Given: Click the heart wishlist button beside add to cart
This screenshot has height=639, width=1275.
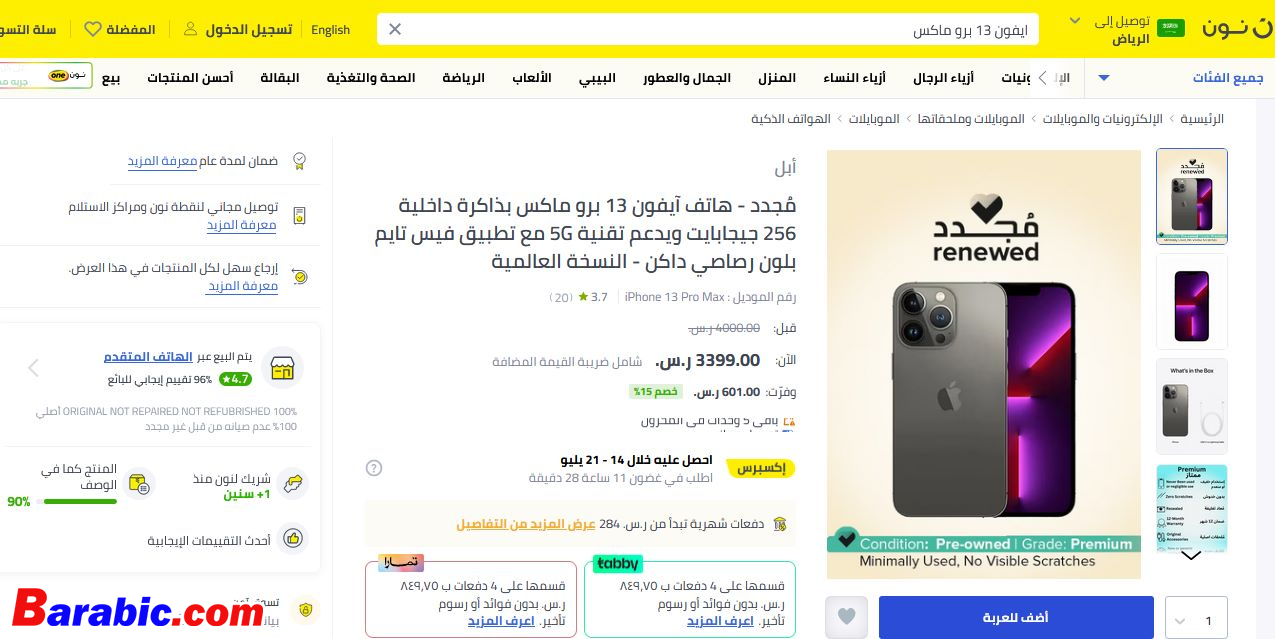Looking at the screenshot, I should pos(847,617).
